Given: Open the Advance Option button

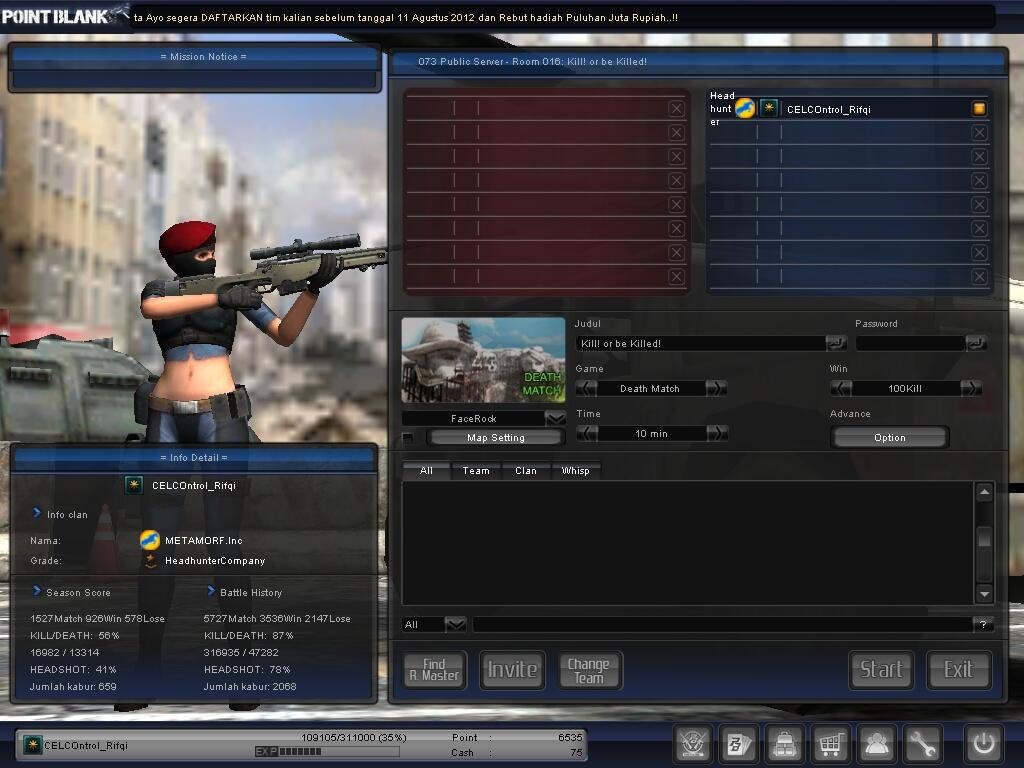Looking at the screenshot, I should [889, 438].
